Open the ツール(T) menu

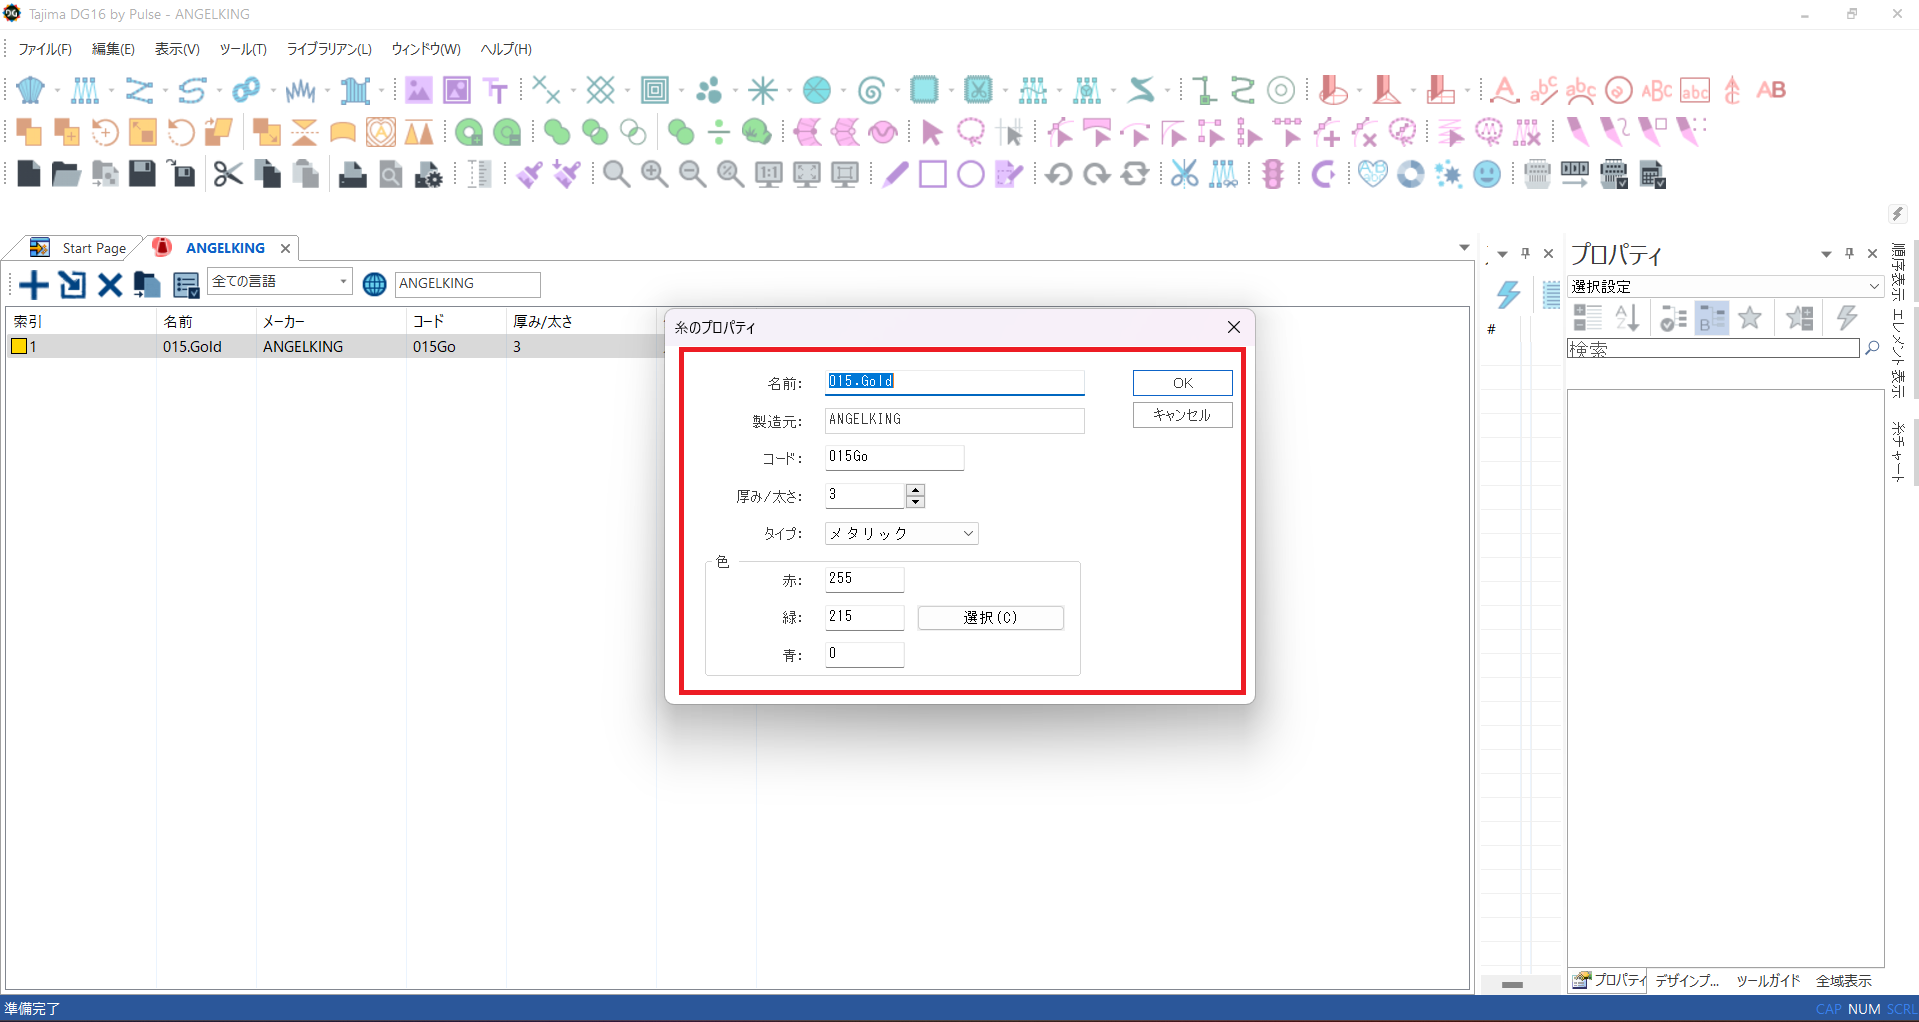coord(243,49)
